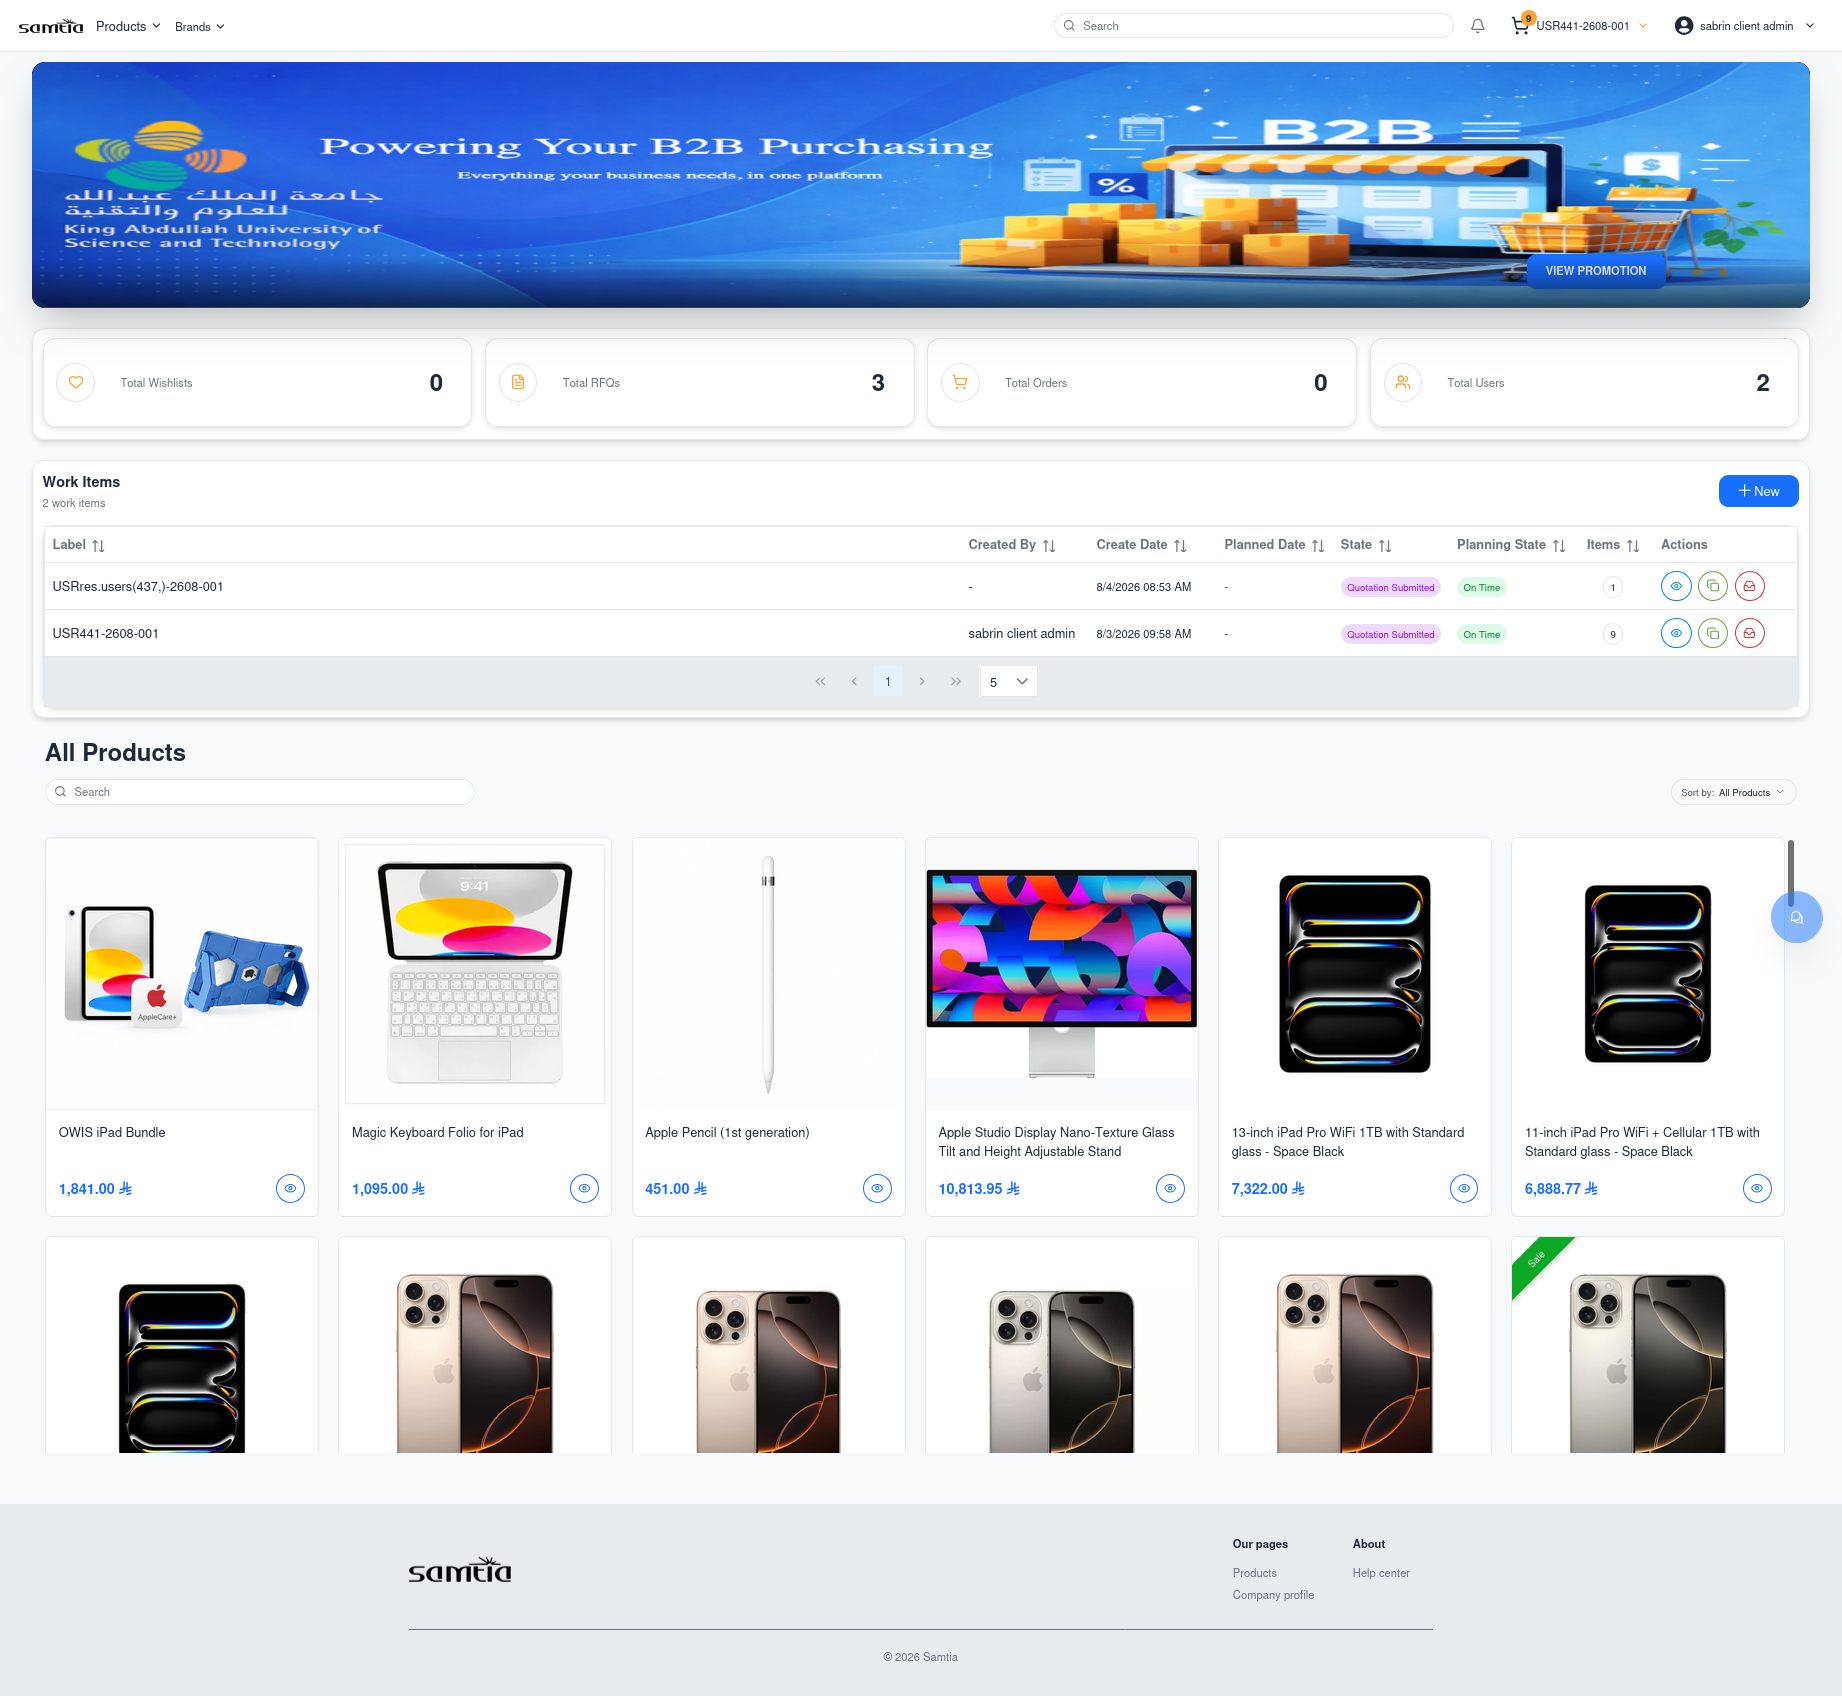Open the iPhone product image marked Sale
The image size is (1842, 1696).
click(1648, 1346)
